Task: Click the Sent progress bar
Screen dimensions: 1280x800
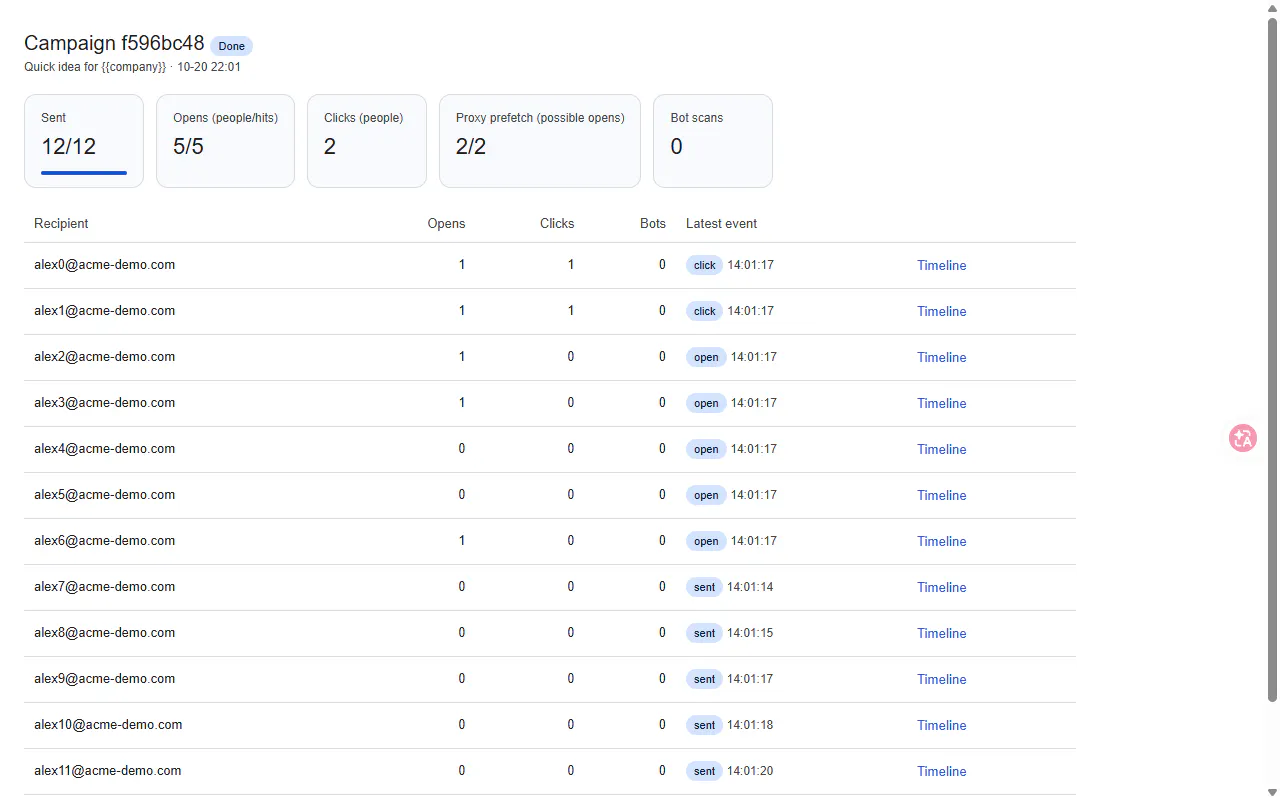Action: tap(84, 173)
